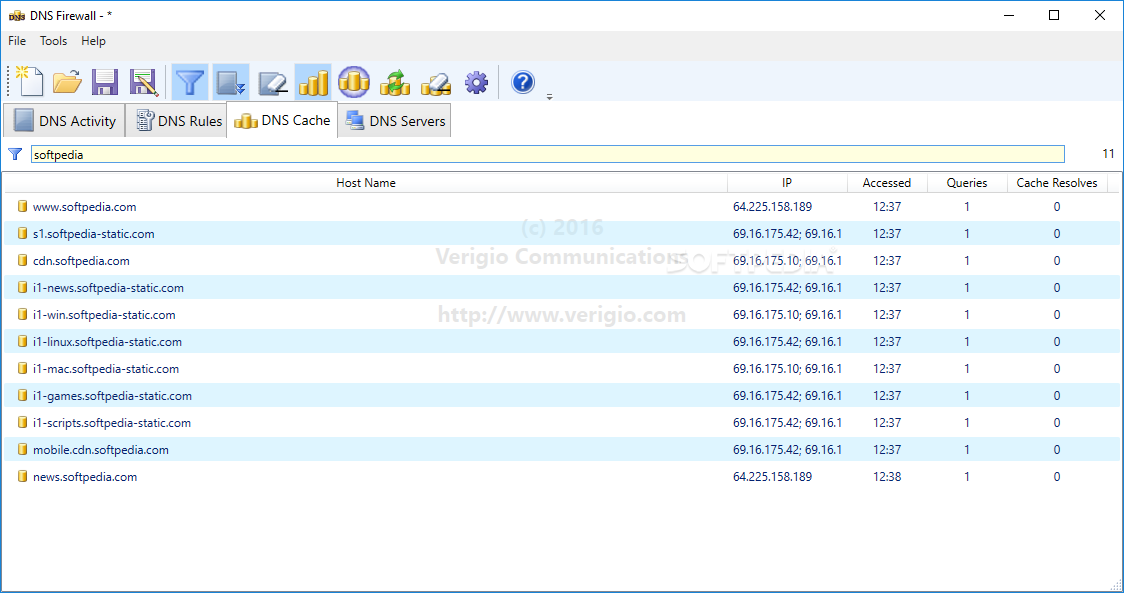
Task: Click cache icon beside cdn.softpedia.com
Action: pyautogui.click(x=22, y=260)
